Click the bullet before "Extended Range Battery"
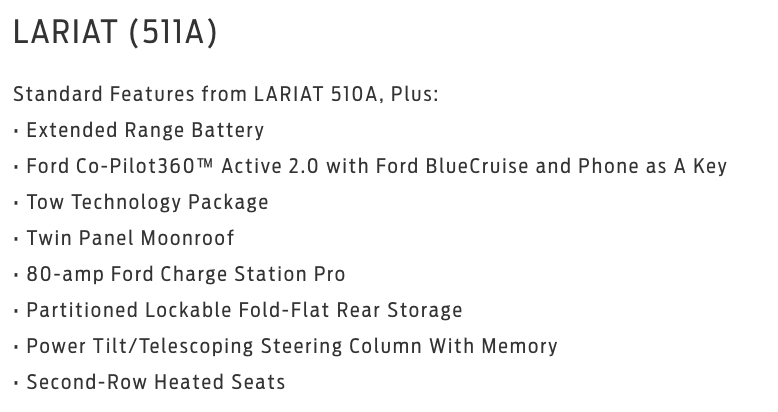Viewport: 778px width, 412px height. [x=17, y=131]
